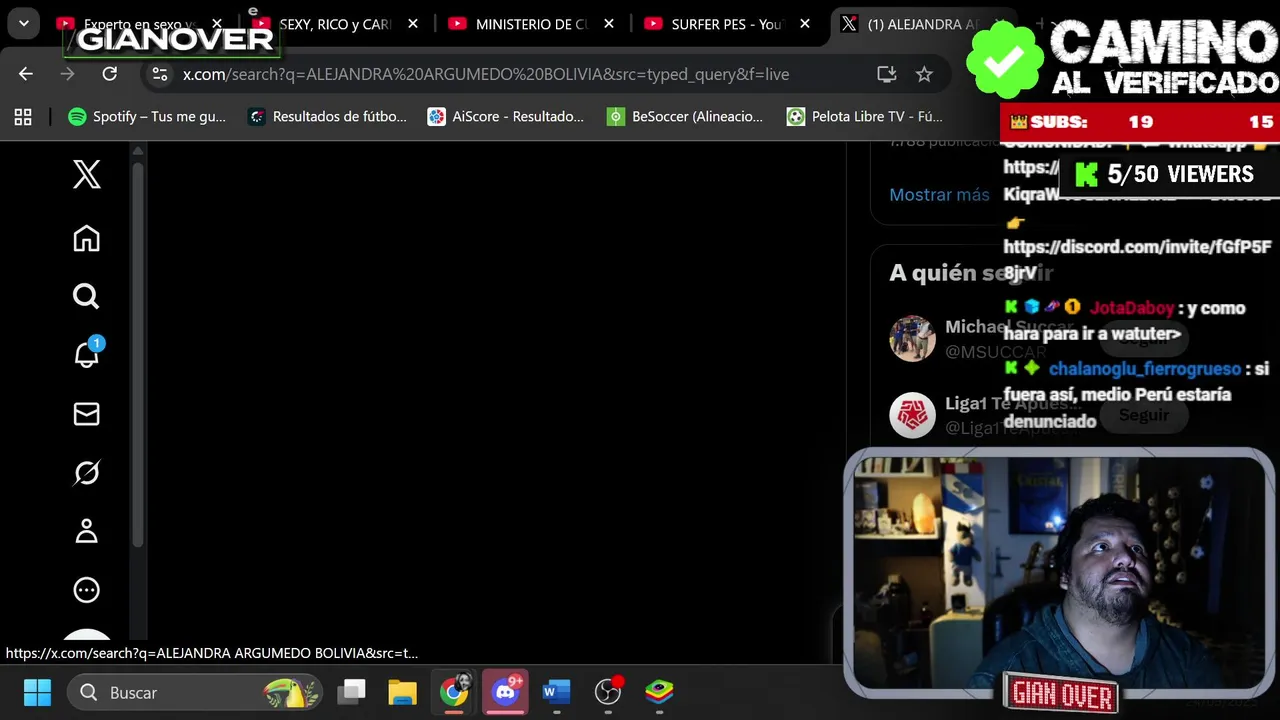Open X More options circle icon
1280x720 pixels.
pos(87,590)
